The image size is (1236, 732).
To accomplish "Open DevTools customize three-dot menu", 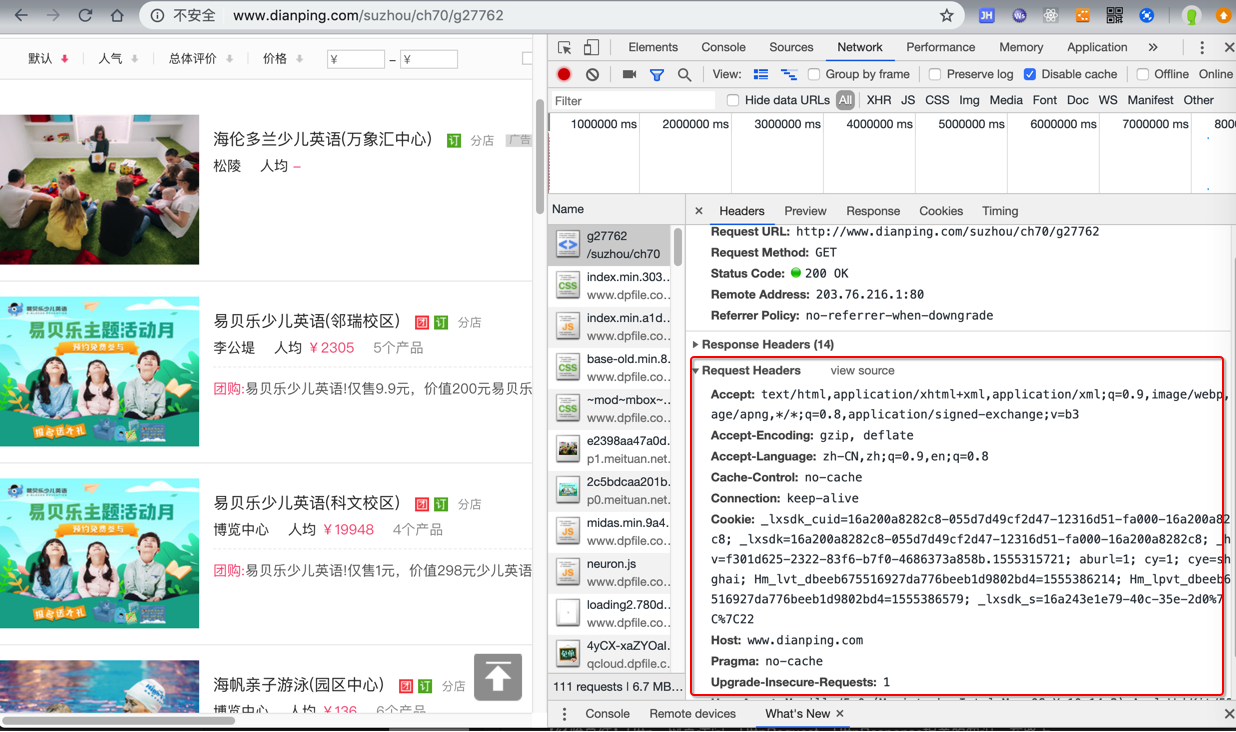I will [1202, 47].
